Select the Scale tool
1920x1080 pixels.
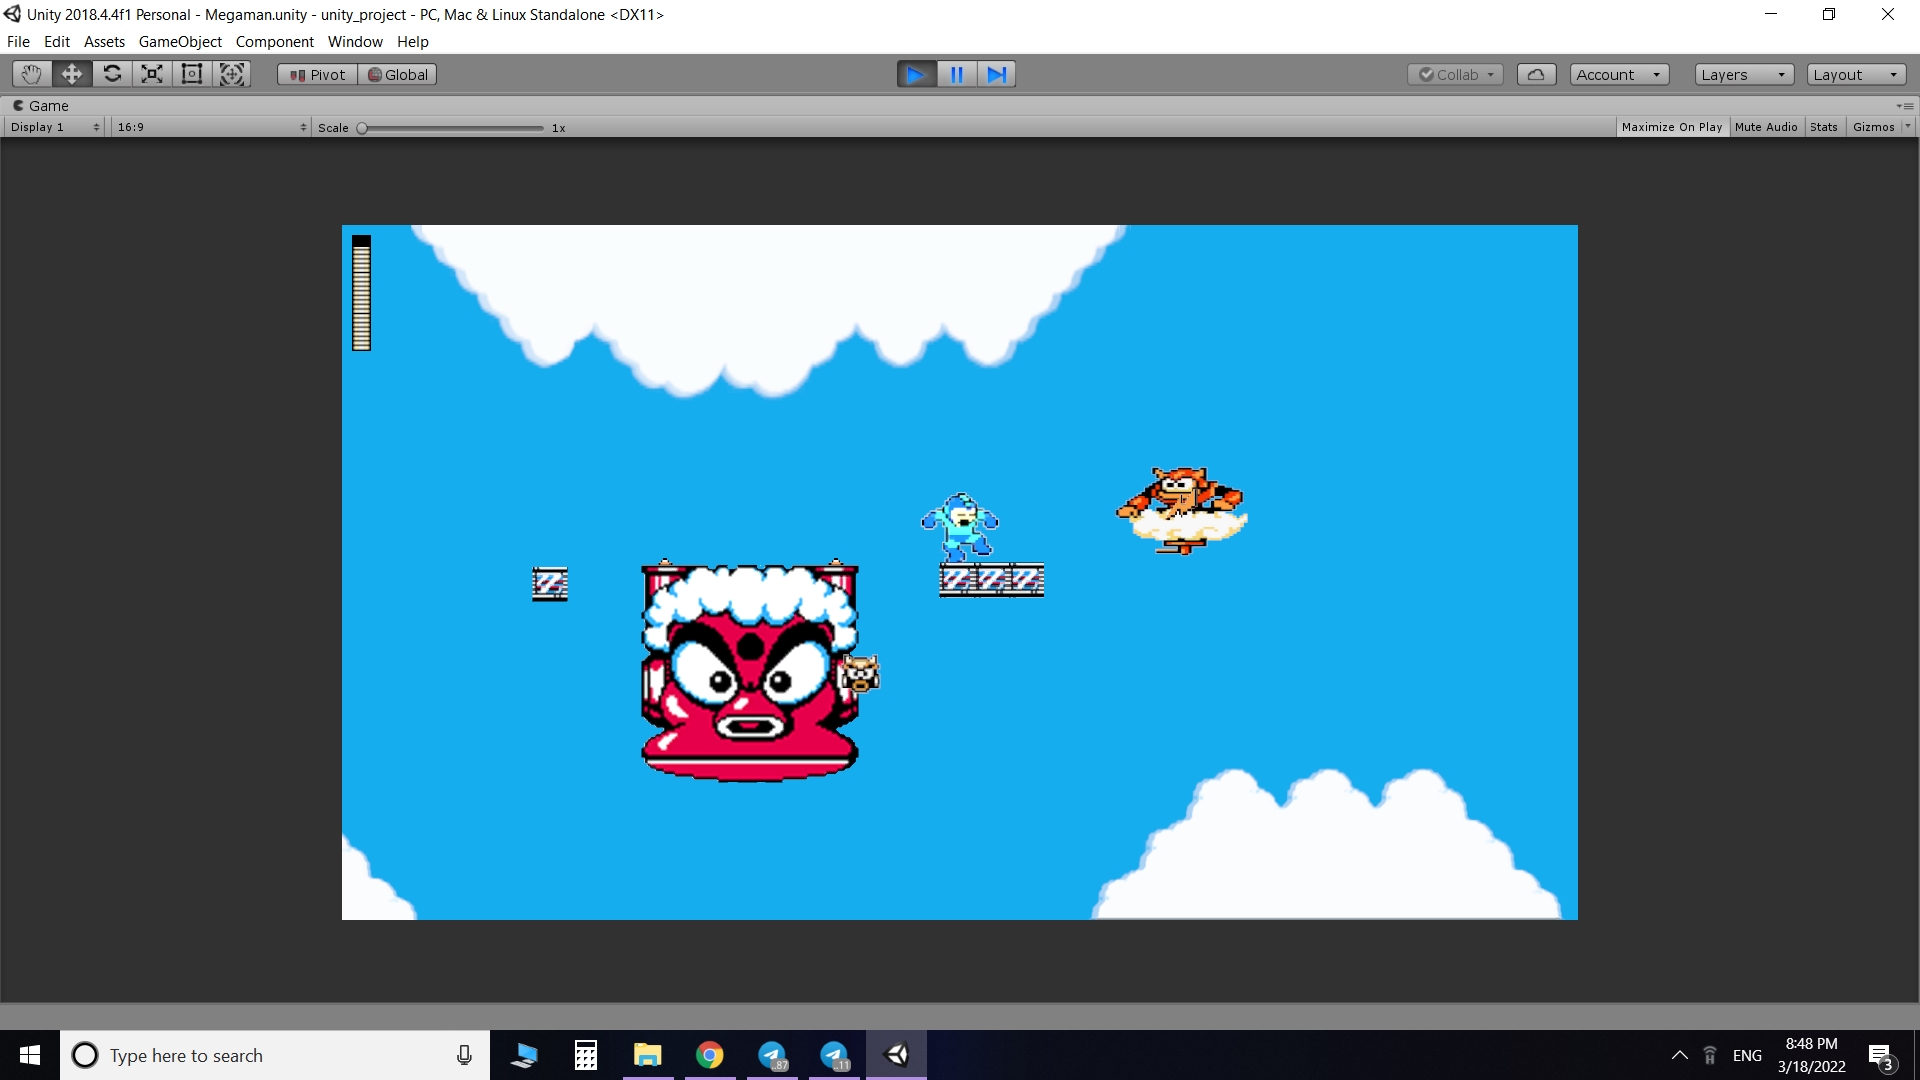(x=152, y=74)
